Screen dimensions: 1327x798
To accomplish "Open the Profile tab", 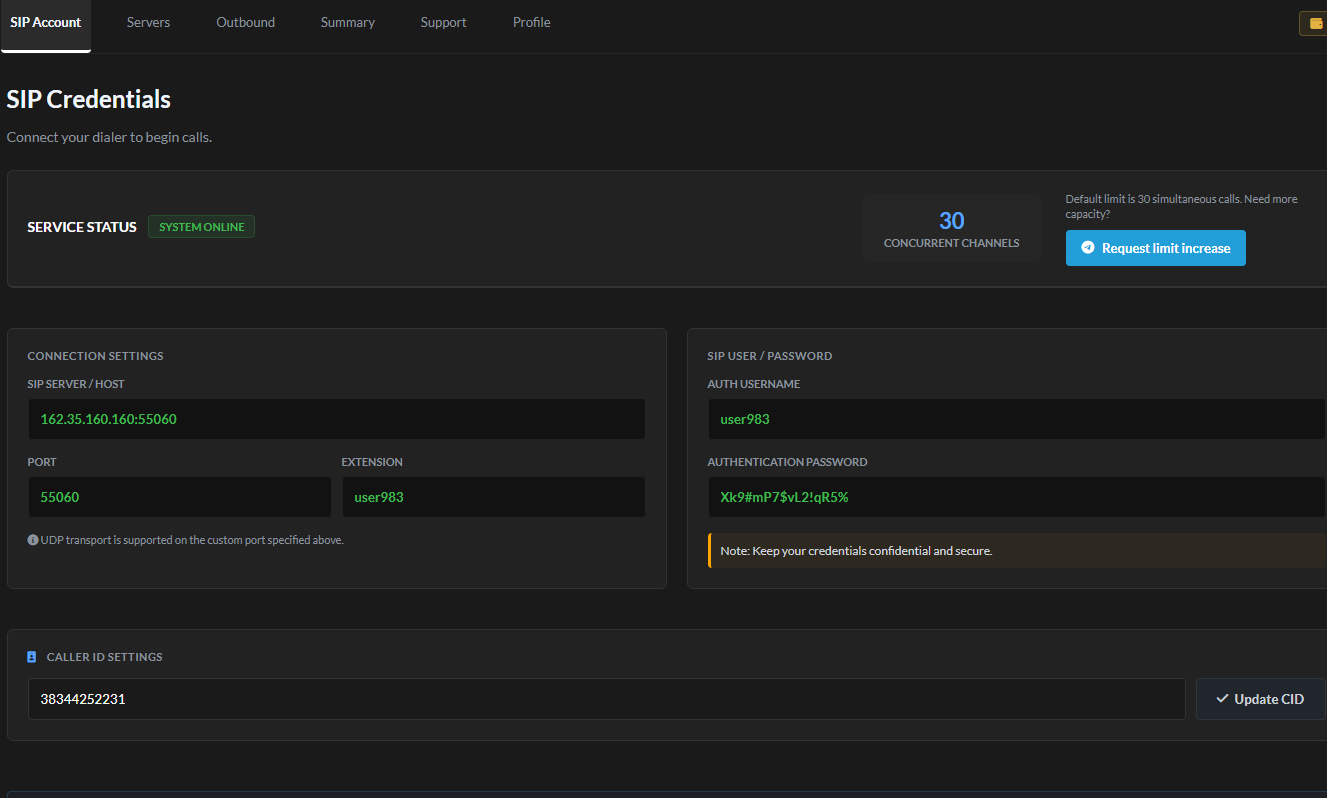I will [x=532, y=23].
